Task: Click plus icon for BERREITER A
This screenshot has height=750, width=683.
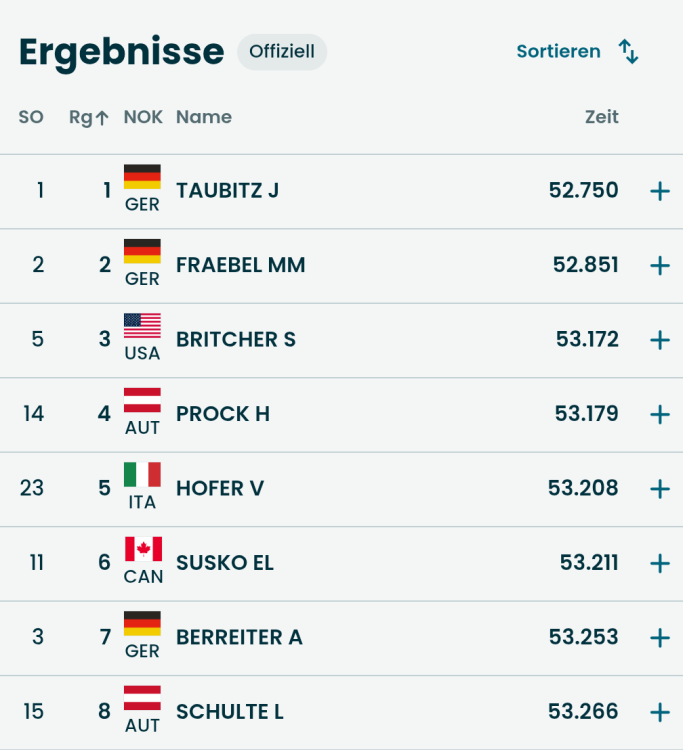Action: (x=659, y=638)
